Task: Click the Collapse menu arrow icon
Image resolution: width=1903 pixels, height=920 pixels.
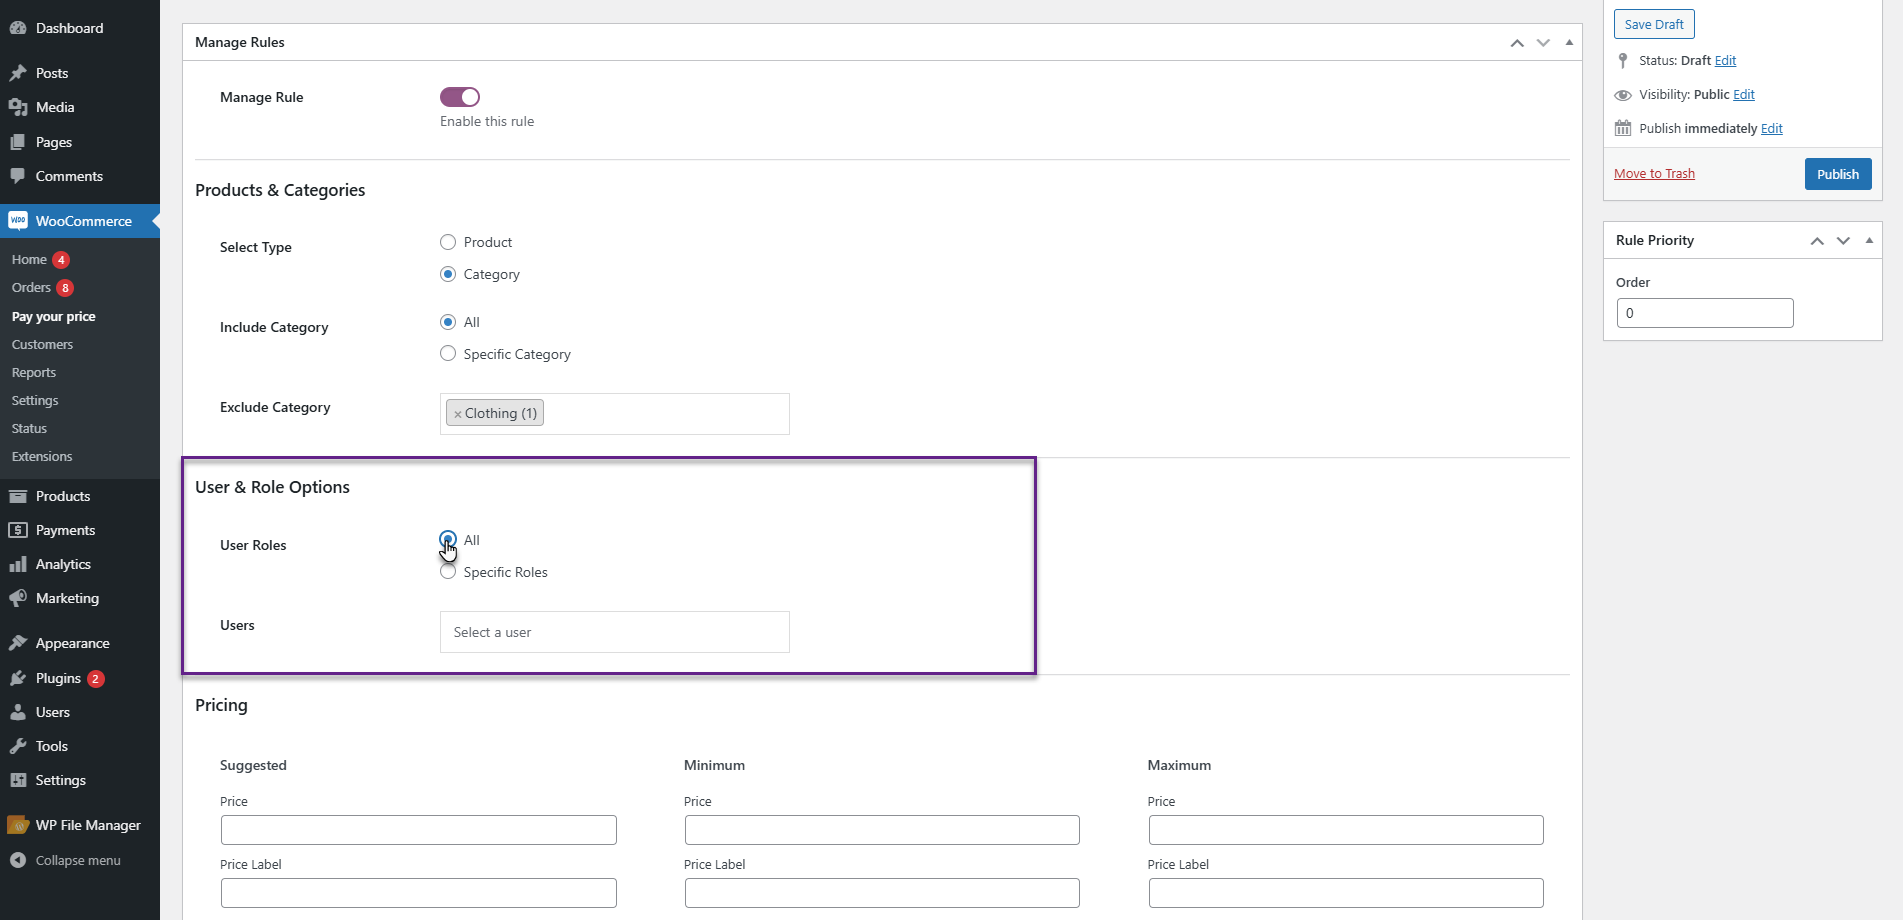Action: [x=18, y=860]
